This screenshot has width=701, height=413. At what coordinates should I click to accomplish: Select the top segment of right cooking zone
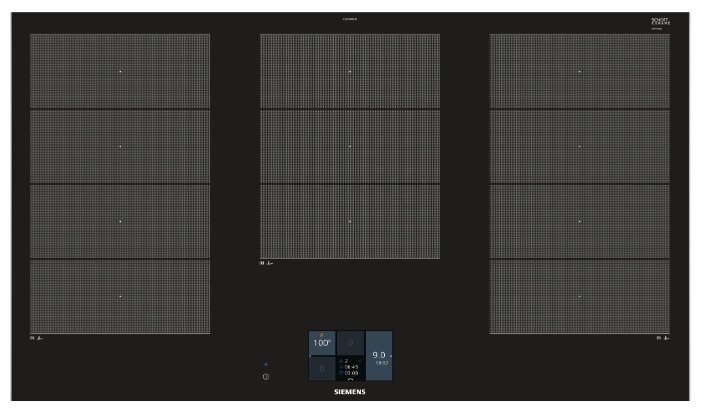tap(579, 71)
